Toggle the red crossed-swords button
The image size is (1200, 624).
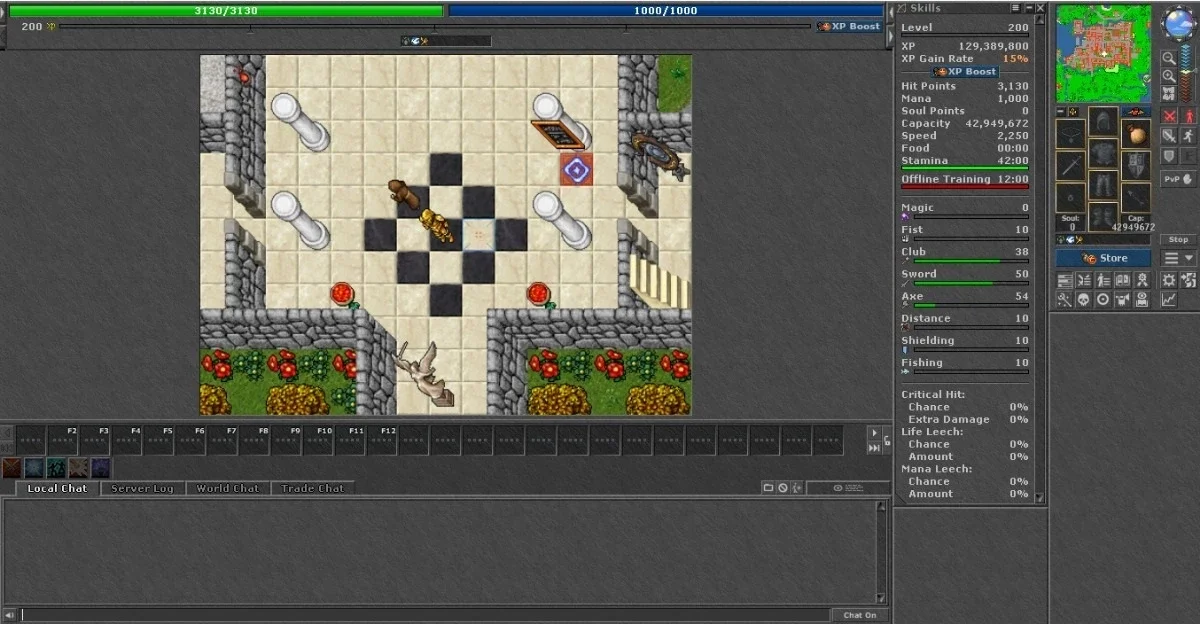click(1169, 116)
